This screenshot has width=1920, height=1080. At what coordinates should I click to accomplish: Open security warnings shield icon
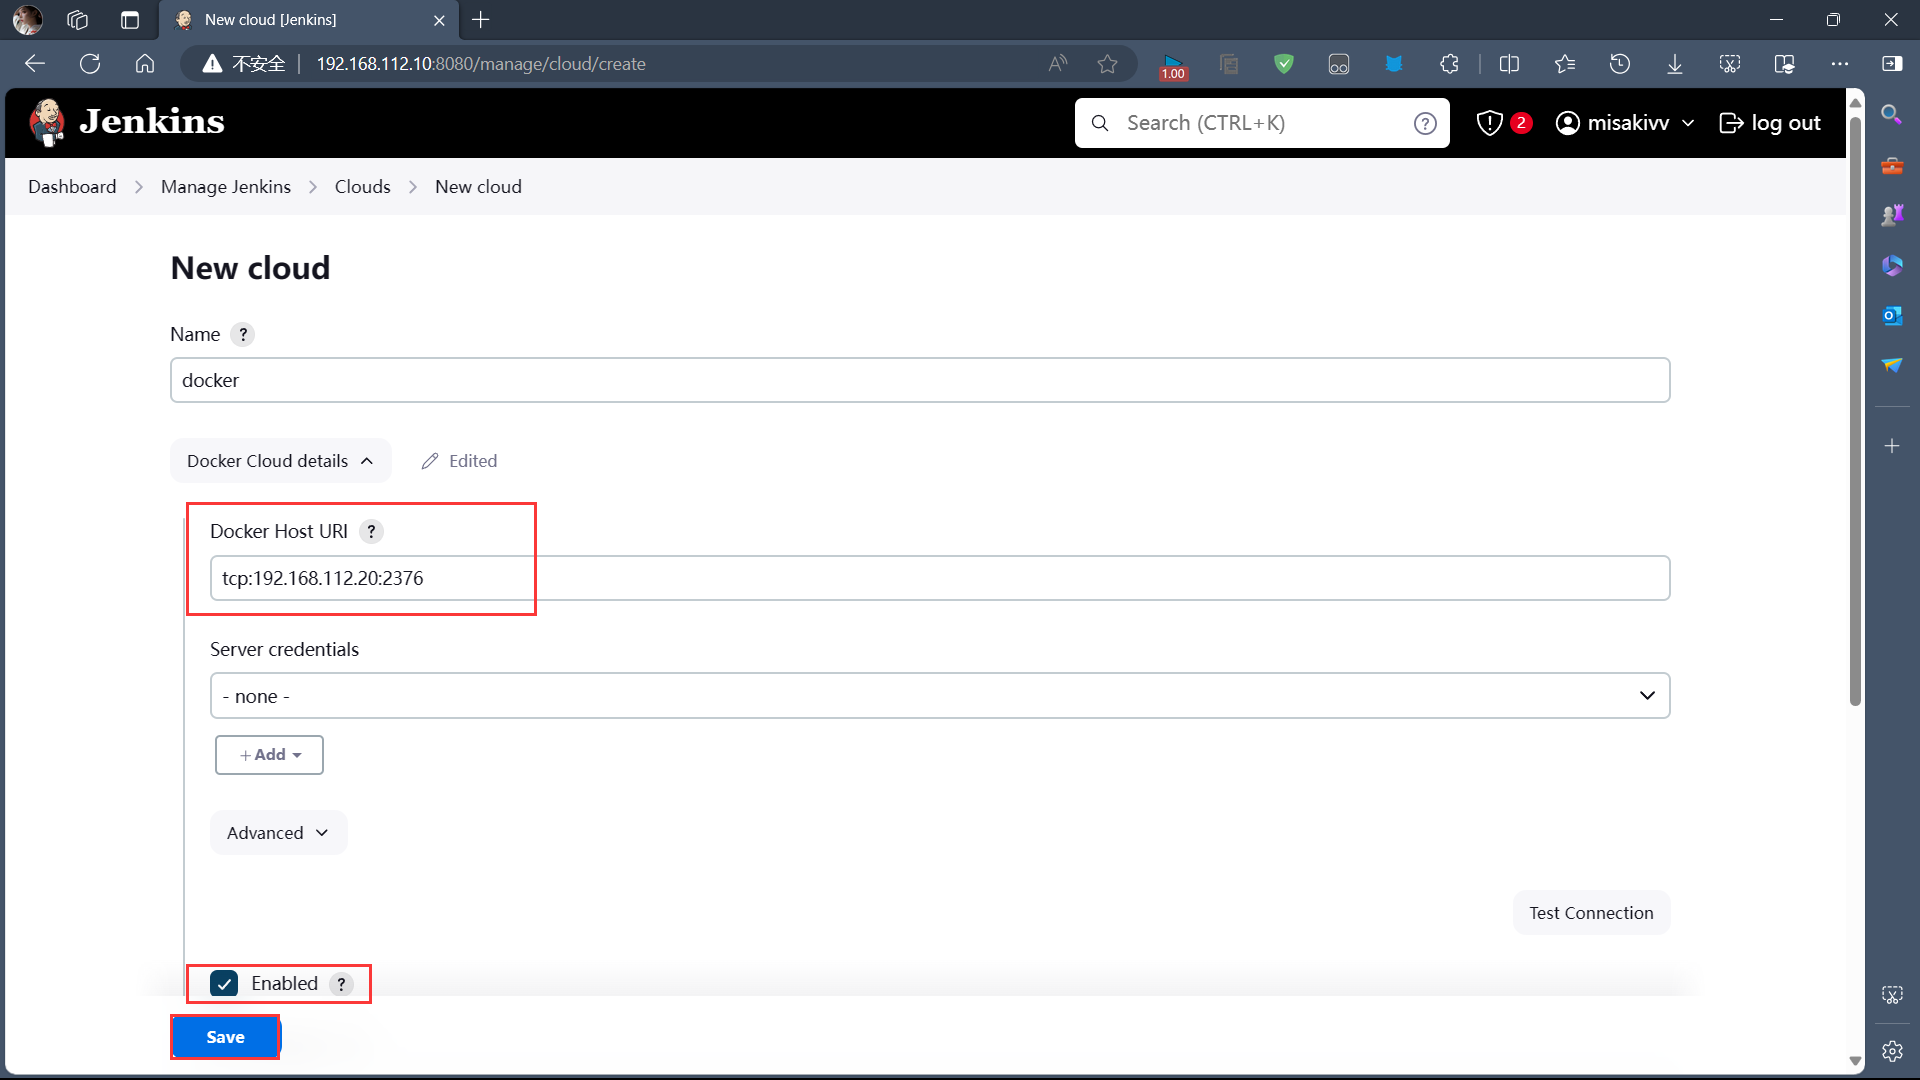[1490, 123]
